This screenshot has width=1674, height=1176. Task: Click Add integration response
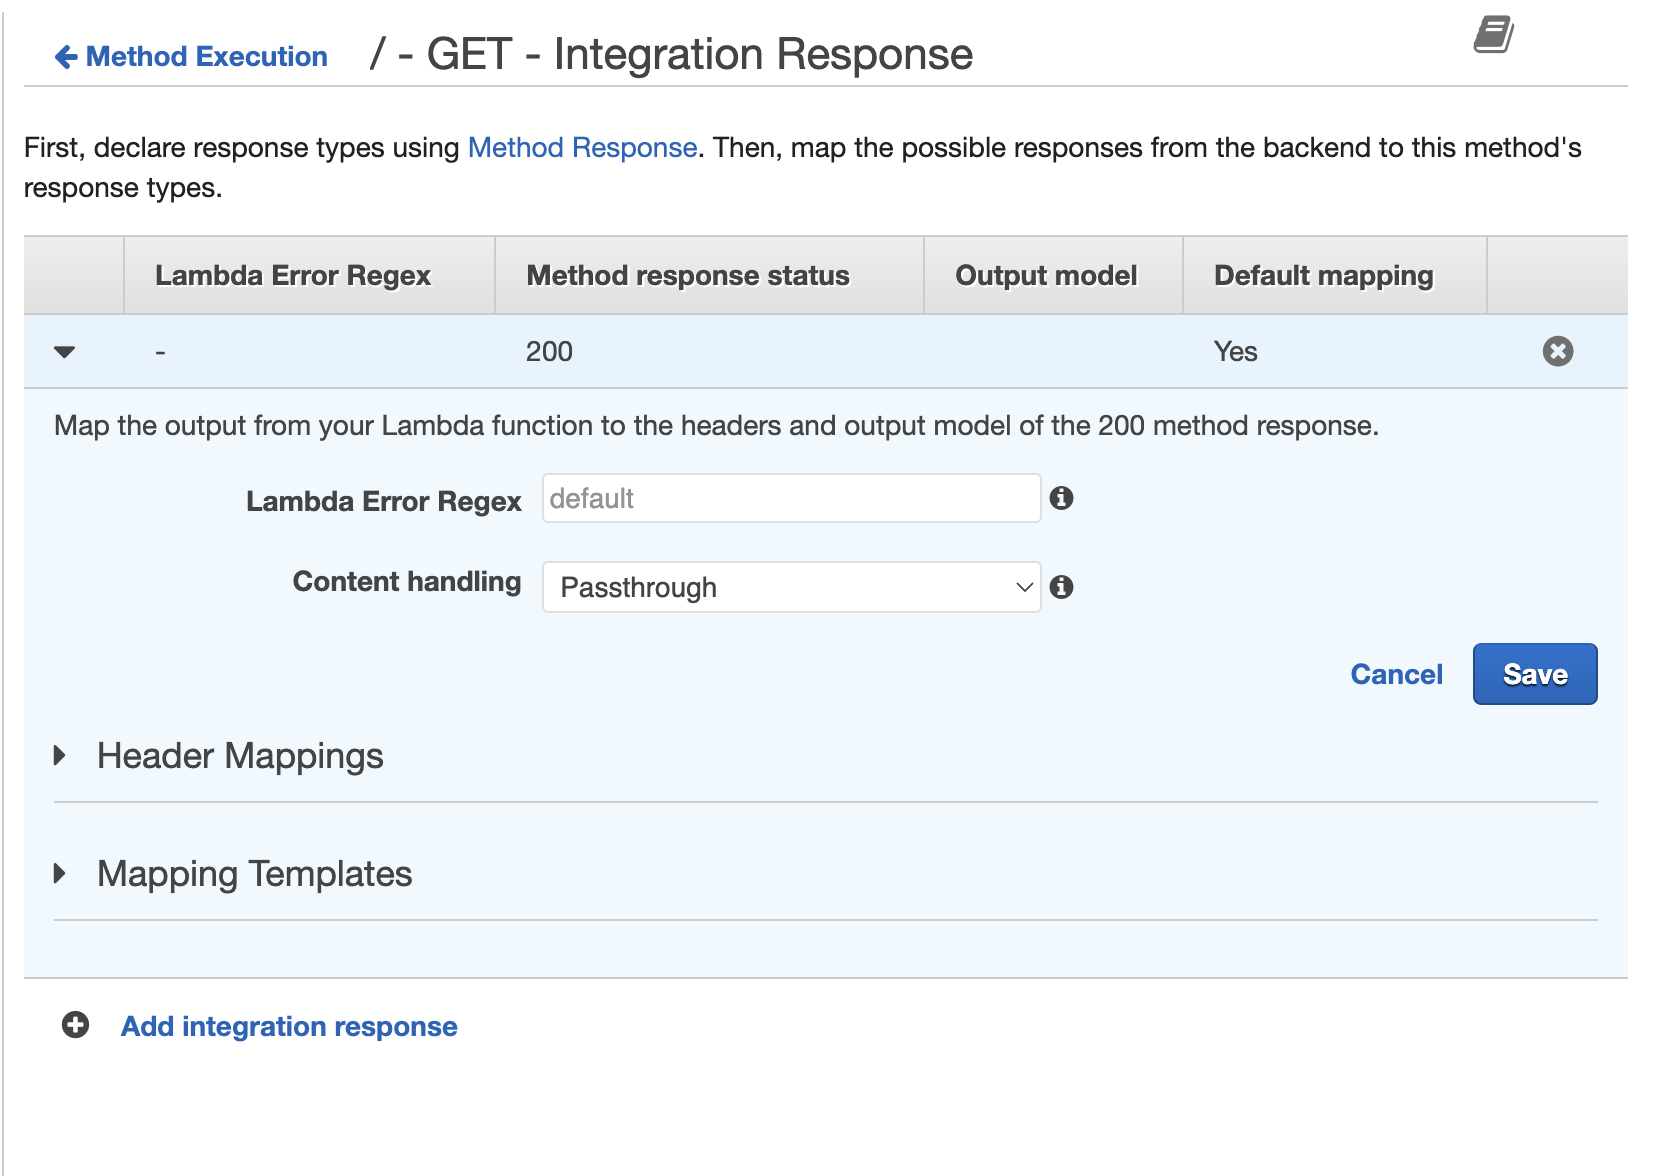288,1025
